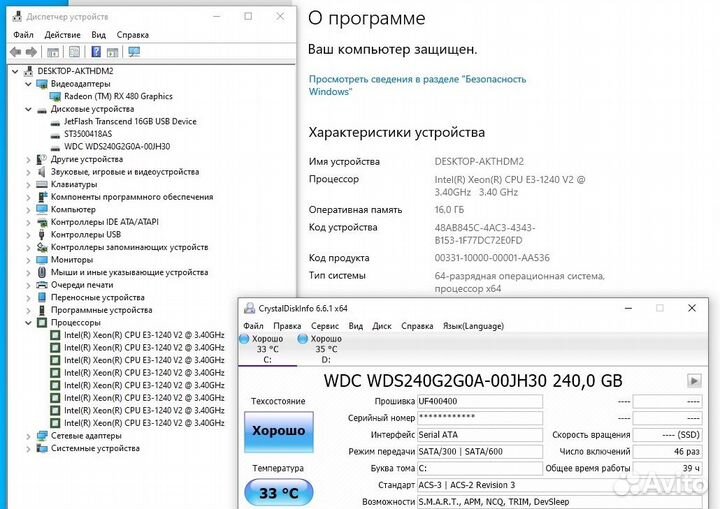Select Контроллеры запоминающих устройств item
Viewport: 720px width, 509px height.
point(129,247)
